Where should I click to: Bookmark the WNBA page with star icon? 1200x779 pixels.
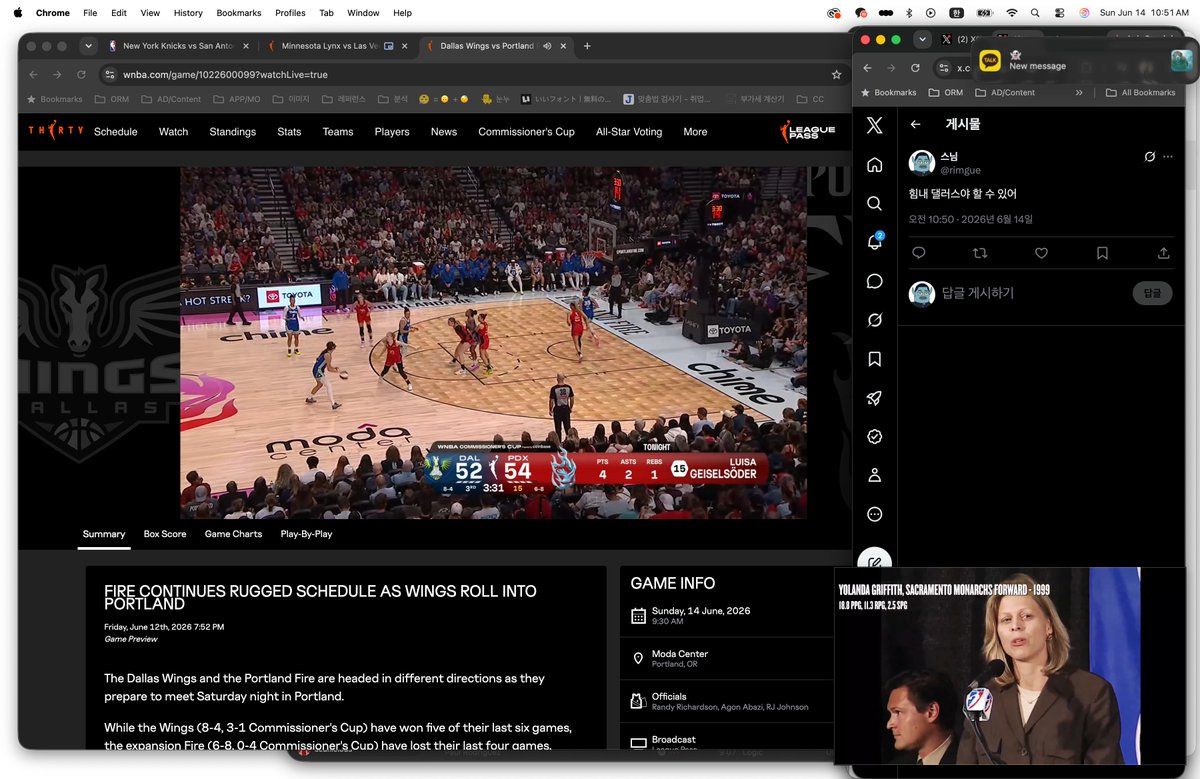tap(836, 74)
